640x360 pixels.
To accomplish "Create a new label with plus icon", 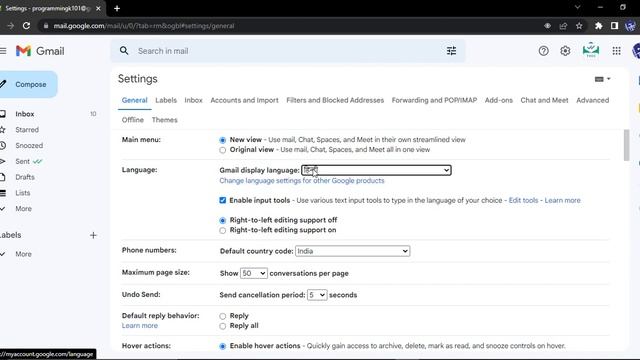I will (93, 235).
